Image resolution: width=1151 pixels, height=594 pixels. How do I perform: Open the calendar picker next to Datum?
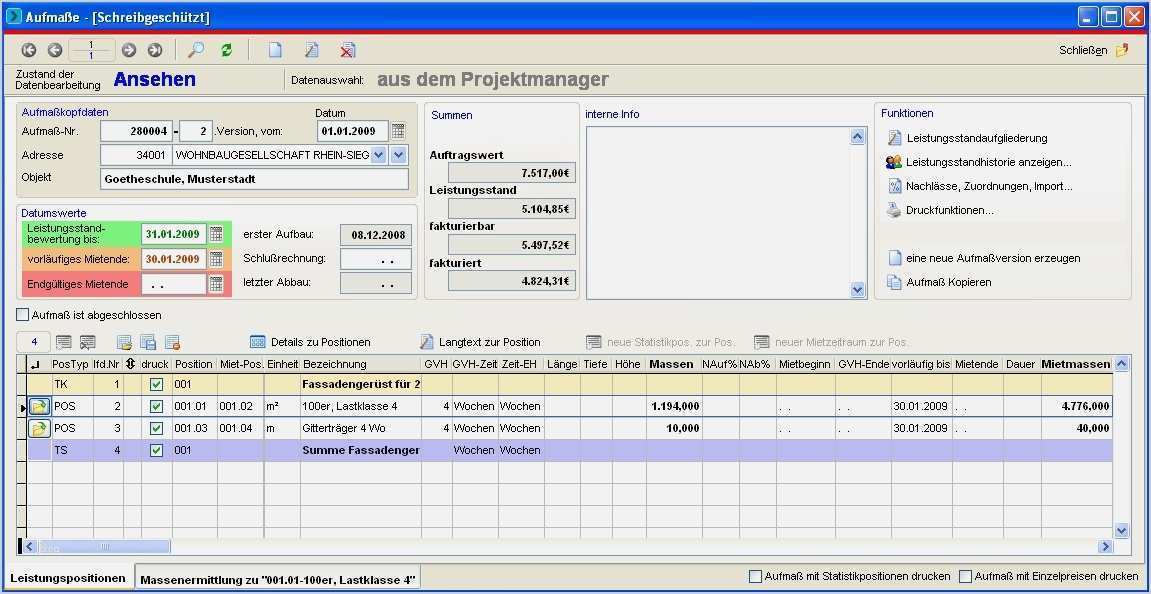397,130
